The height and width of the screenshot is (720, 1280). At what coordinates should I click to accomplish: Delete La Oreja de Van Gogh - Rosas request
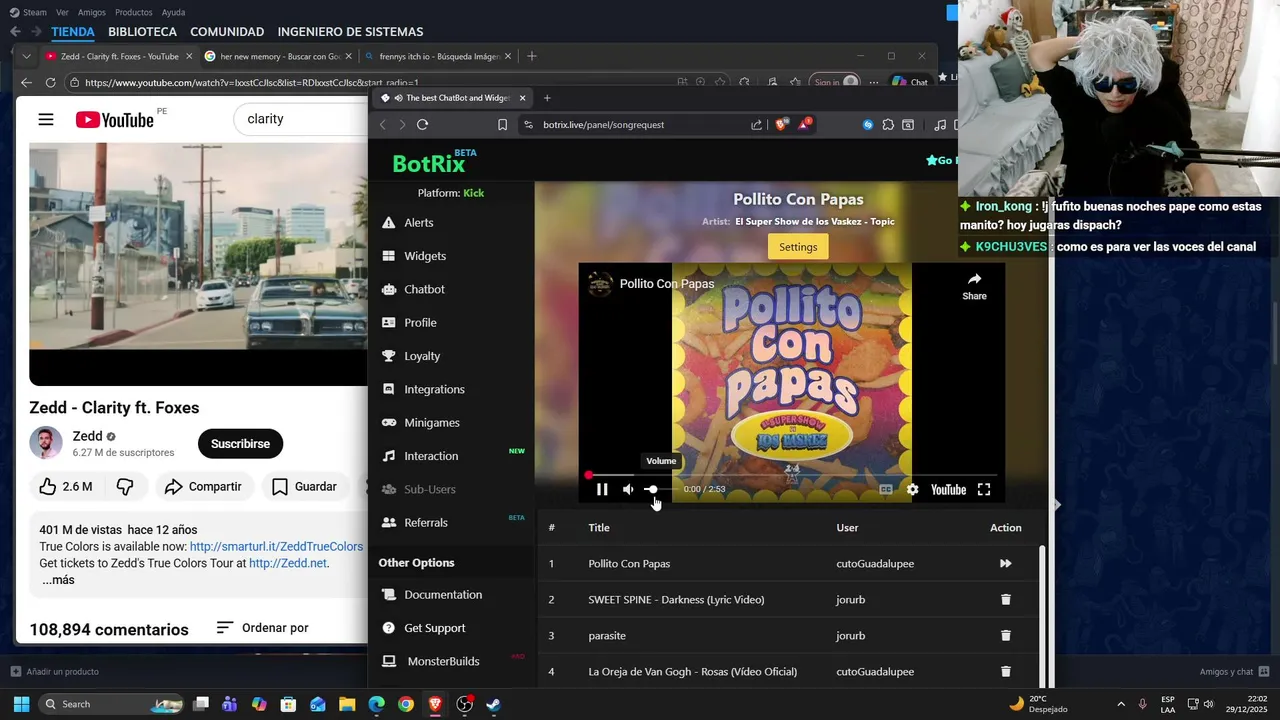coord(1005,672)
